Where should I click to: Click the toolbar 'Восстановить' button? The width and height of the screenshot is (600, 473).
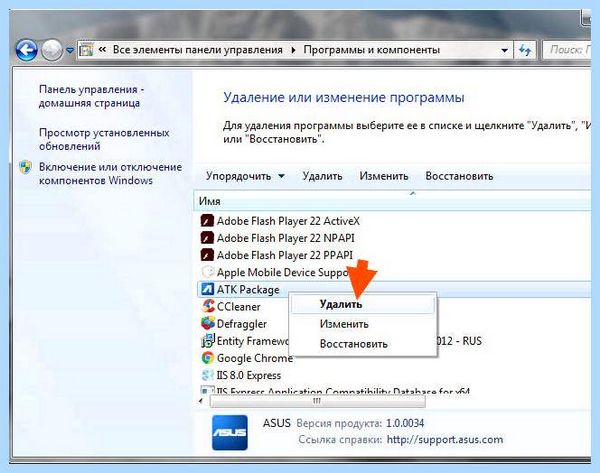click(x=459, y=176)
